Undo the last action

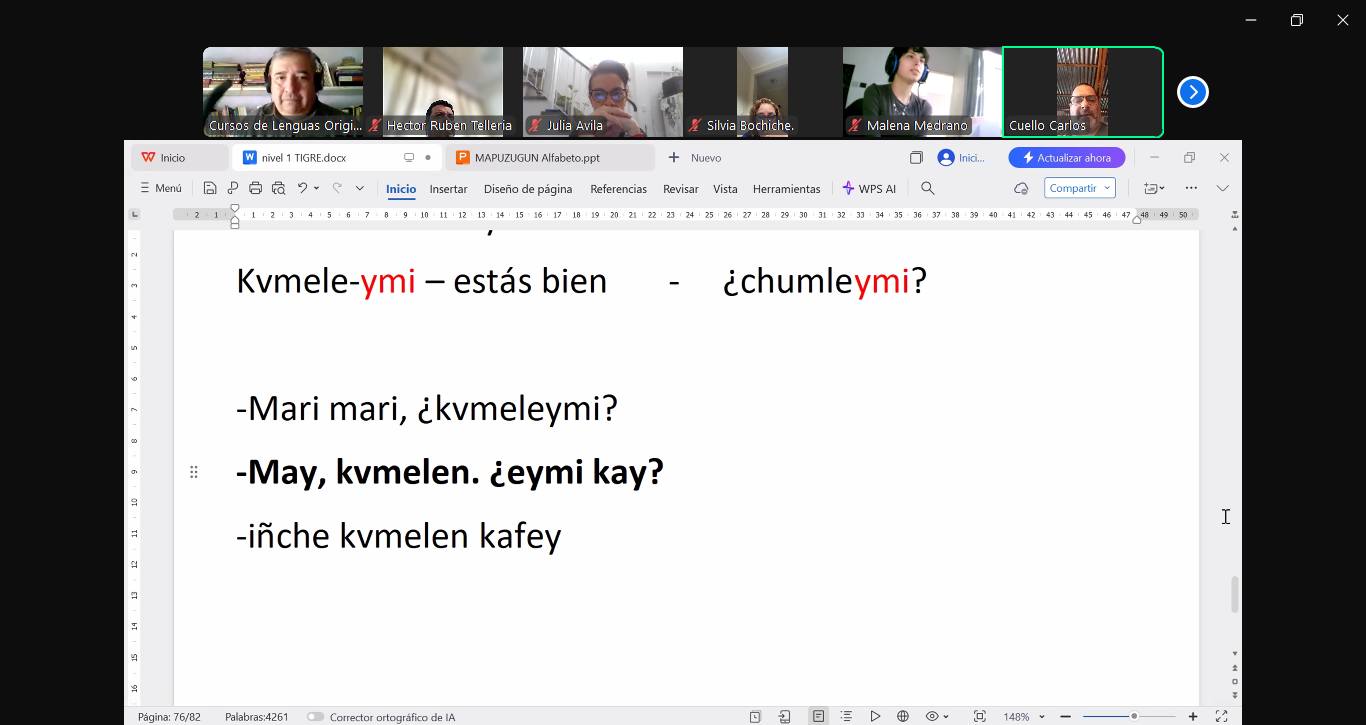click(x=302, y=188)
